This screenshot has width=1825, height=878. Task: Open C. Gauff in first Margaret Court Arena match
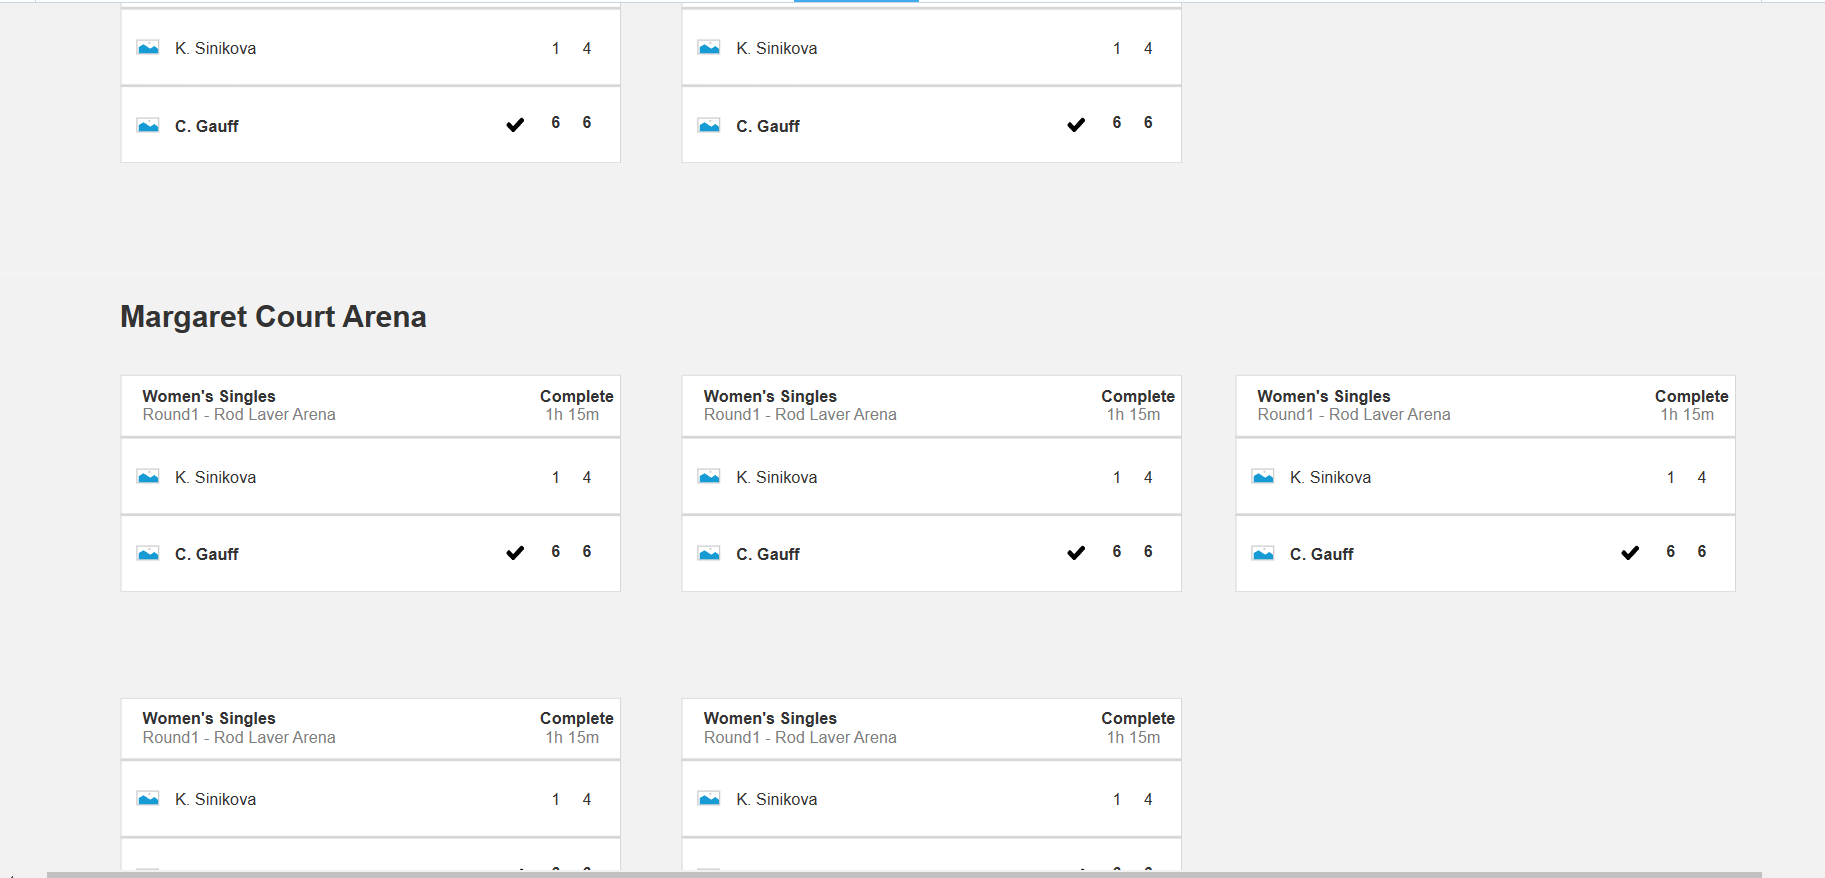click(207, 554)
